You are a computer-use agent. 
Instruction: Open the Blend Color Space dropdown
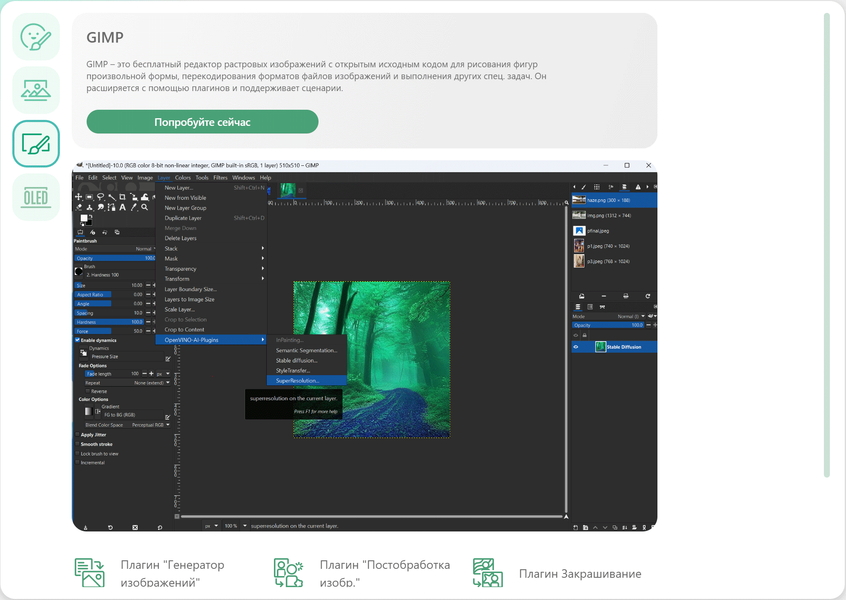click(146, 425)
